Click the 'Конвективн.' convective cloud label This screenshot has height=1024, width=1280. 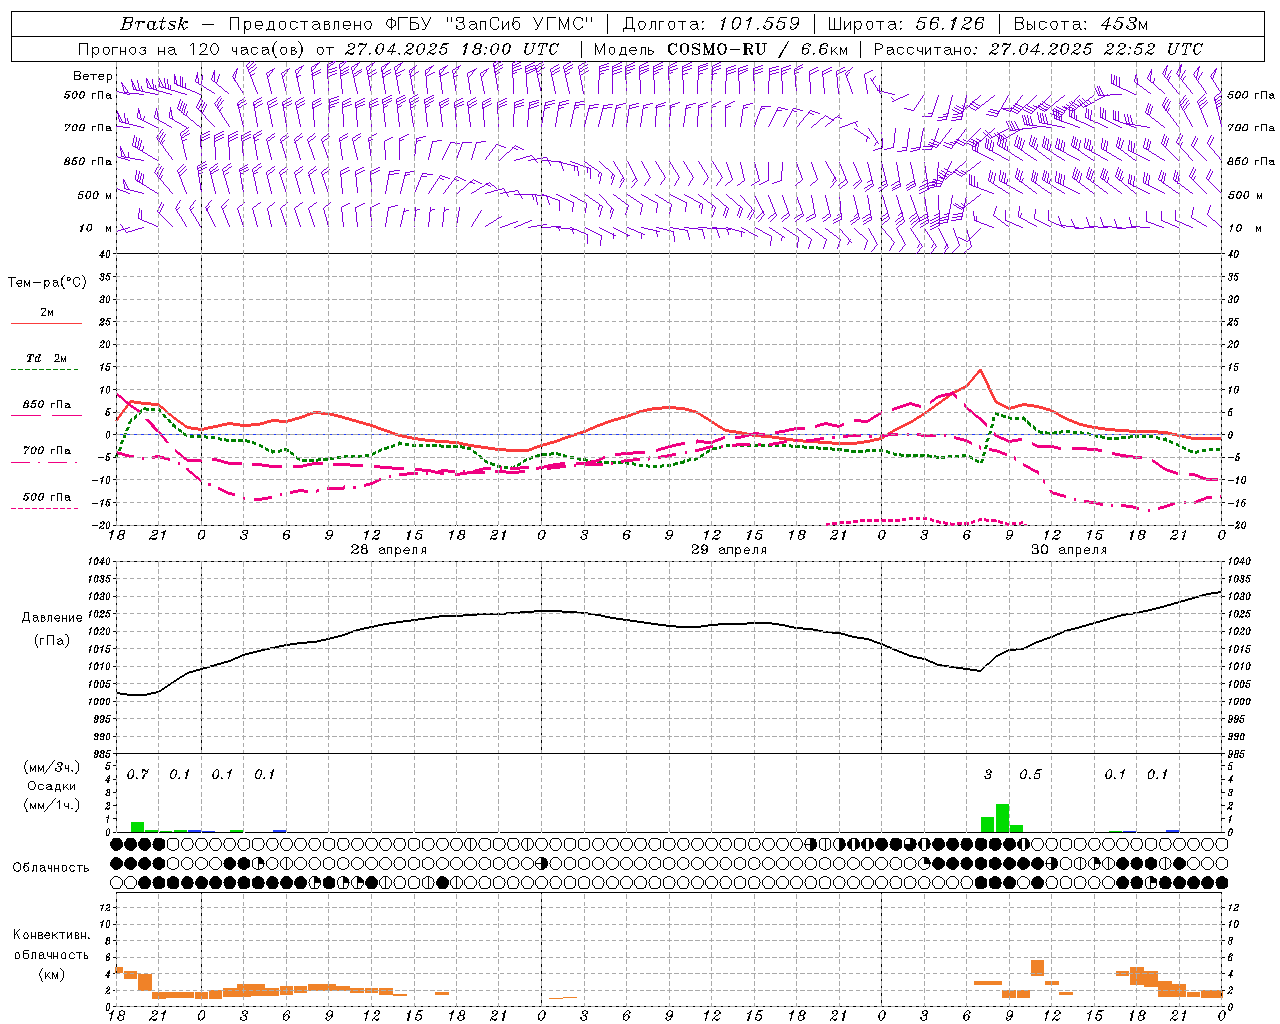[x=51, y=935]
